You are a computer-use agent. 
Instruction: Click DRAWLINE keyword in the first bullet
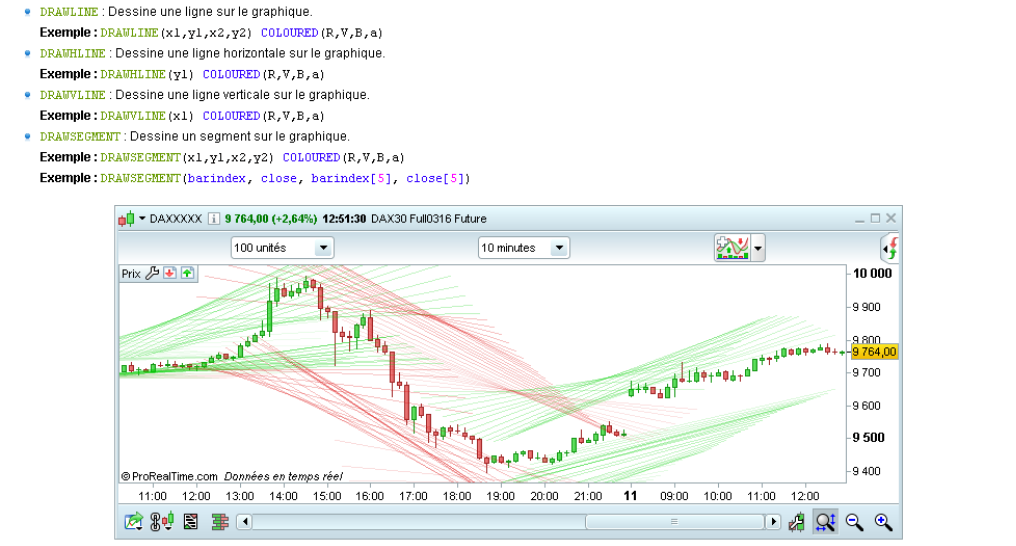[x=69, y=12]
